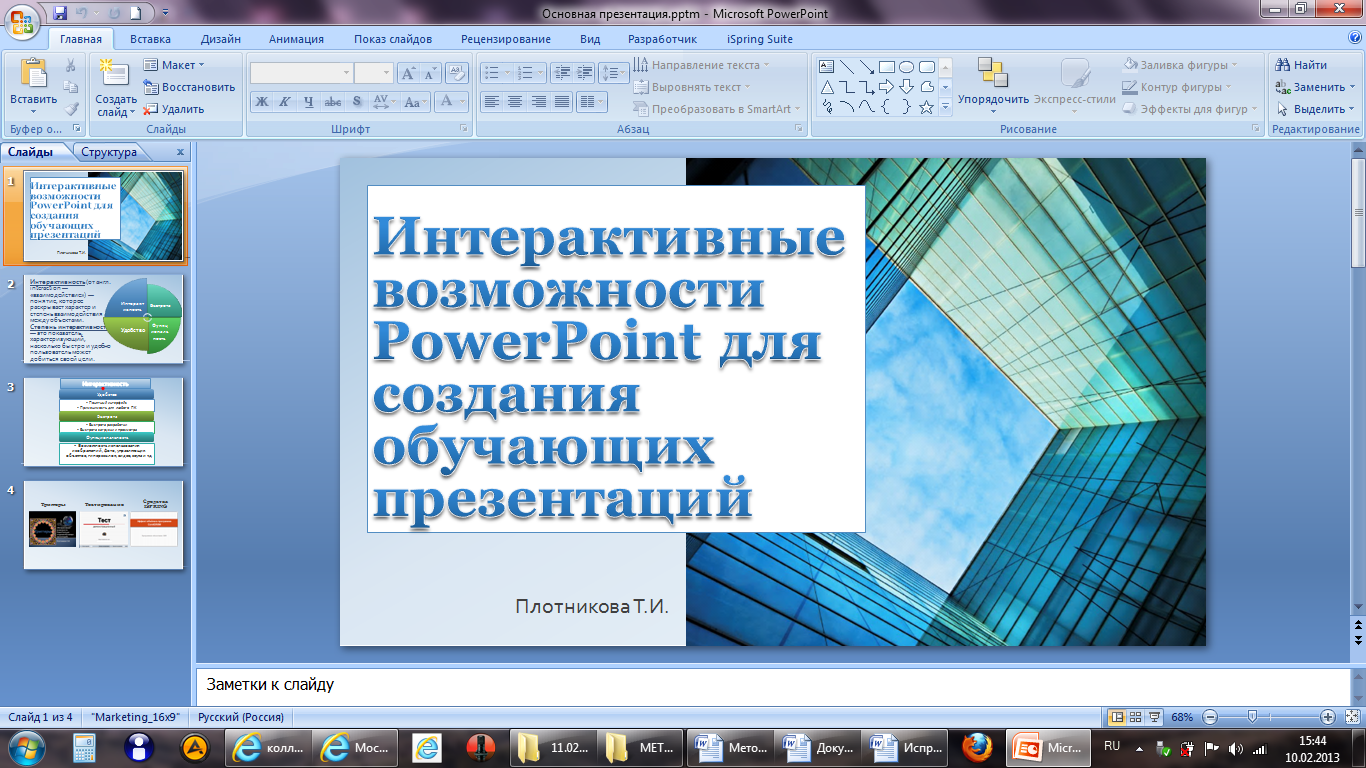The height and width of the screenshot is (768, 1366).
Task: Click Удалить delete slide button
Action: pos(174,109)
